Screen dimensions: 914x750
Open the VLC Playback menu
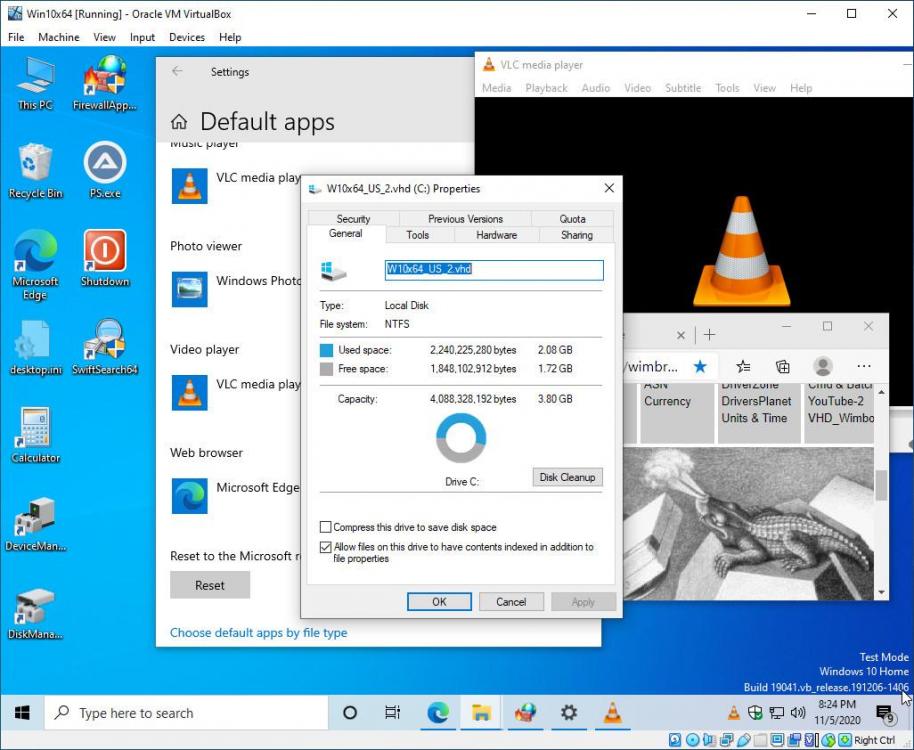coord(546,88)
